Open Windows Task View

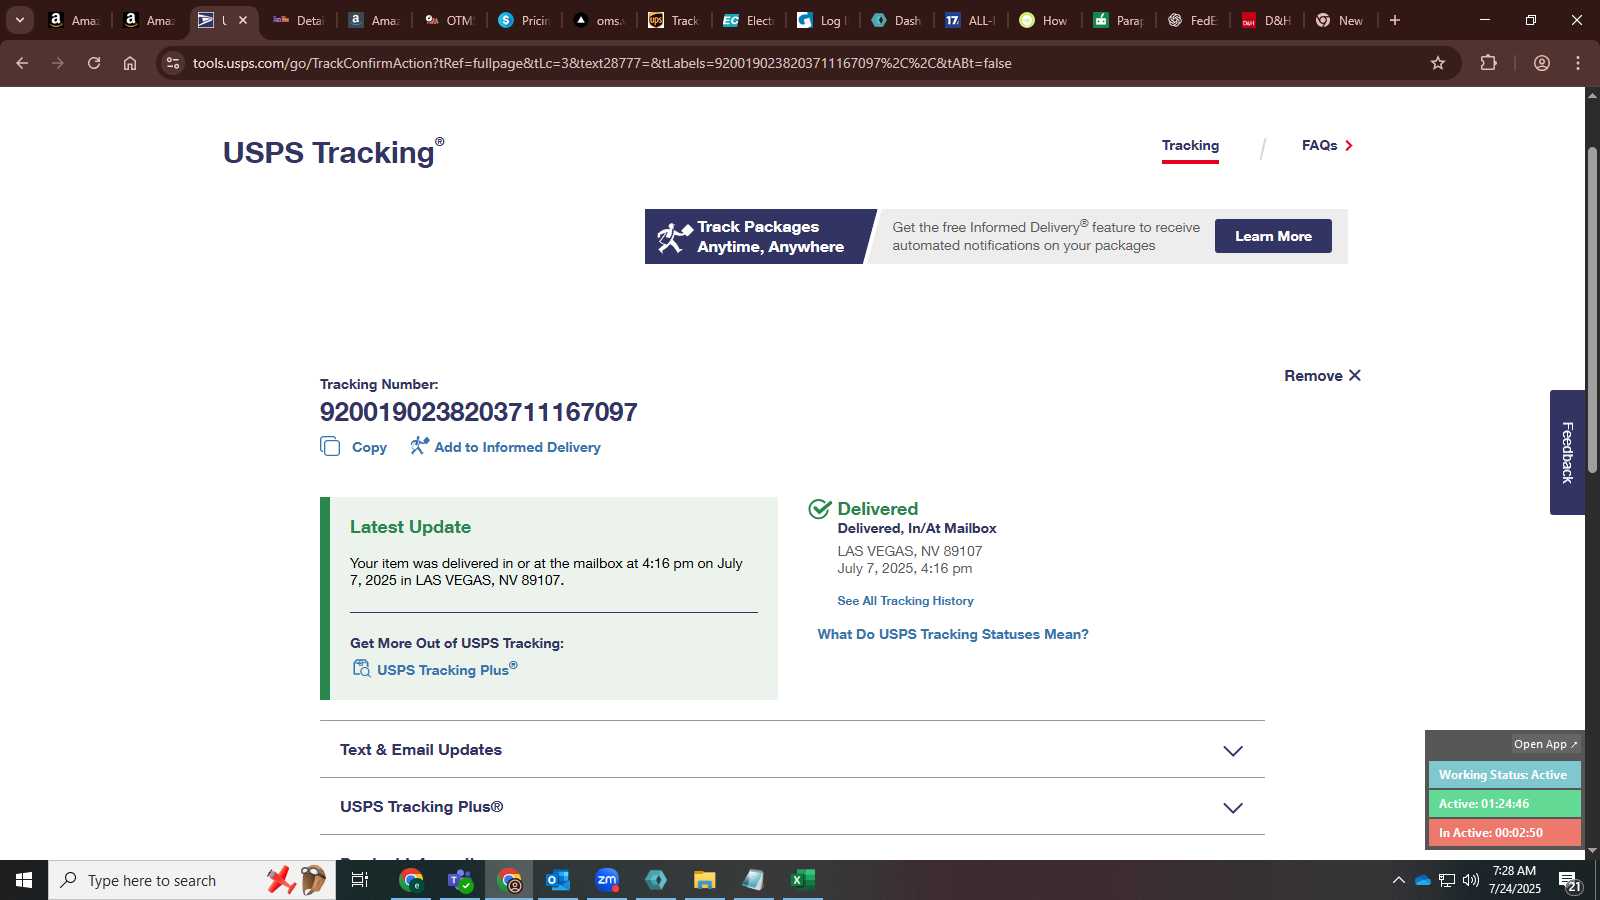point(360,880)
